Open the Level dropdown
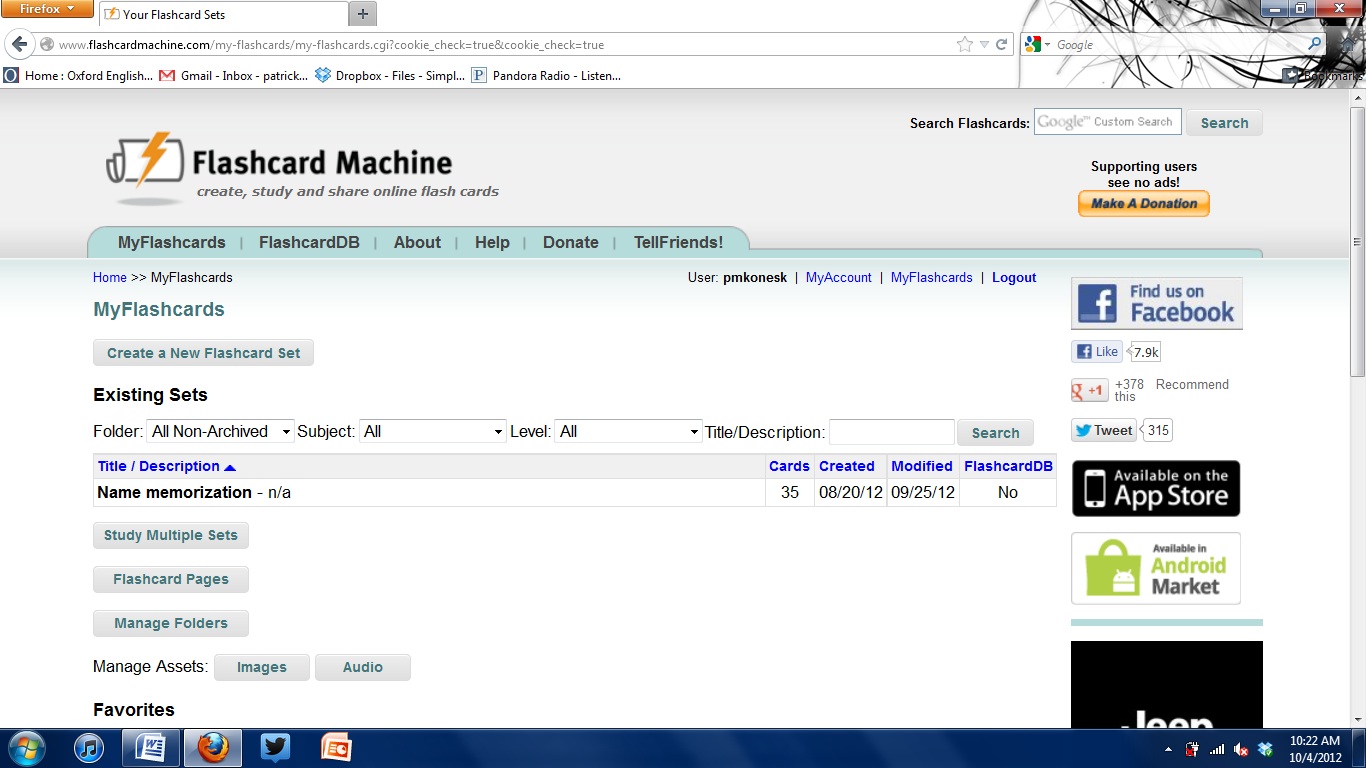This screenshot has width=1366, height=768. 628,431
